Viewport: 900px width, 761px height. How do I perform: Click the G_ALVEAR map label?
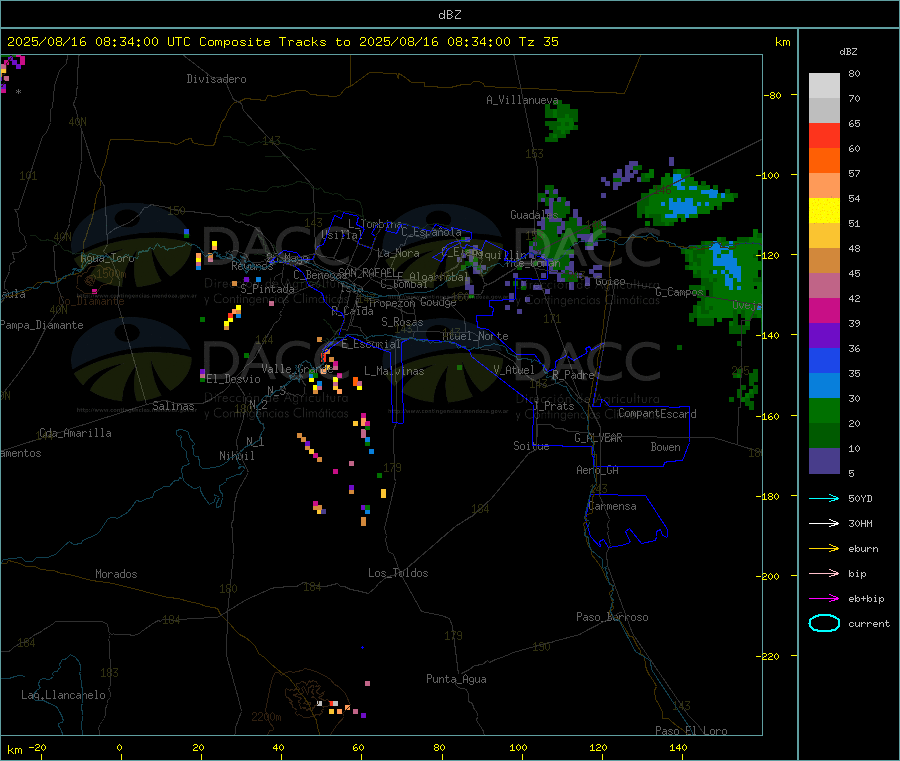coord(598,438)
